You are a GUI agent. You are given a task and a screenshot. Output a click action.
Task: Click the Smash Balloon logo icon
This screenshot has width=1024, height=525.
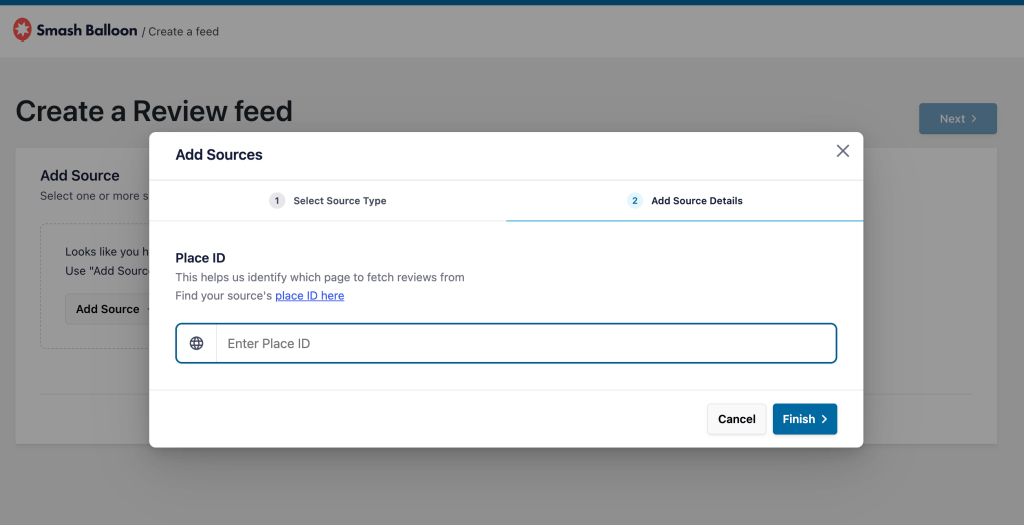(22, 29)
